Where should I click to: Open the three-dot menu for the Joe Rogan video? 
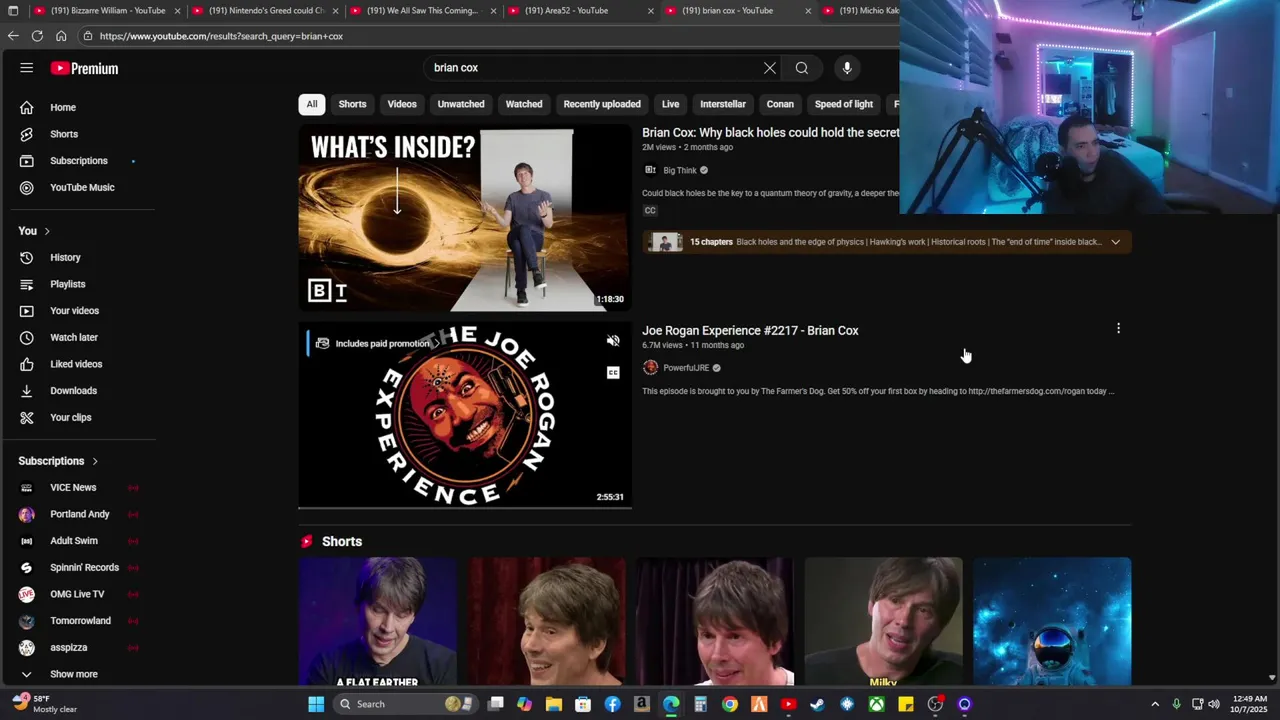(1118, 328)
